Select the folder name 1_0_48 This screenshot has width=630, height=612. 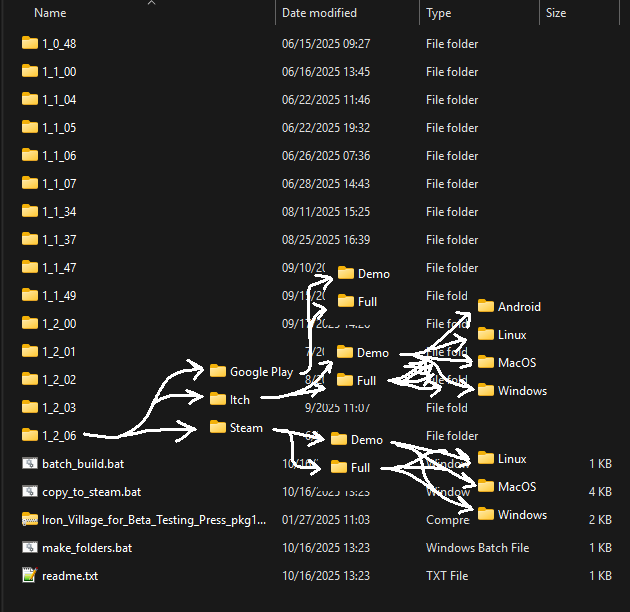[x=59, y=43]
